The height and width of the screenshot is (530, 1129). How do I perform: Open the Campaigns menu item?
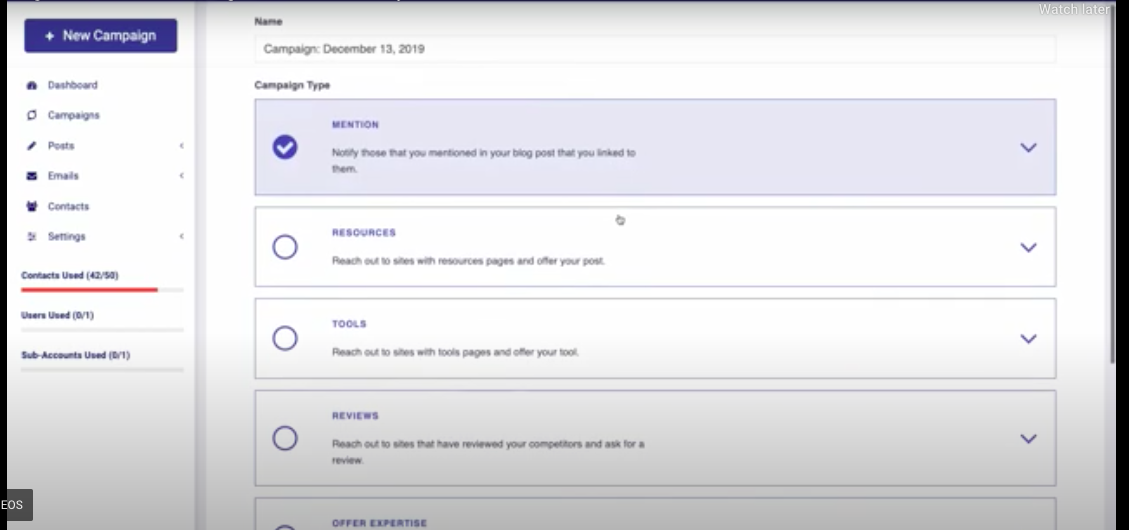(73, 116)
